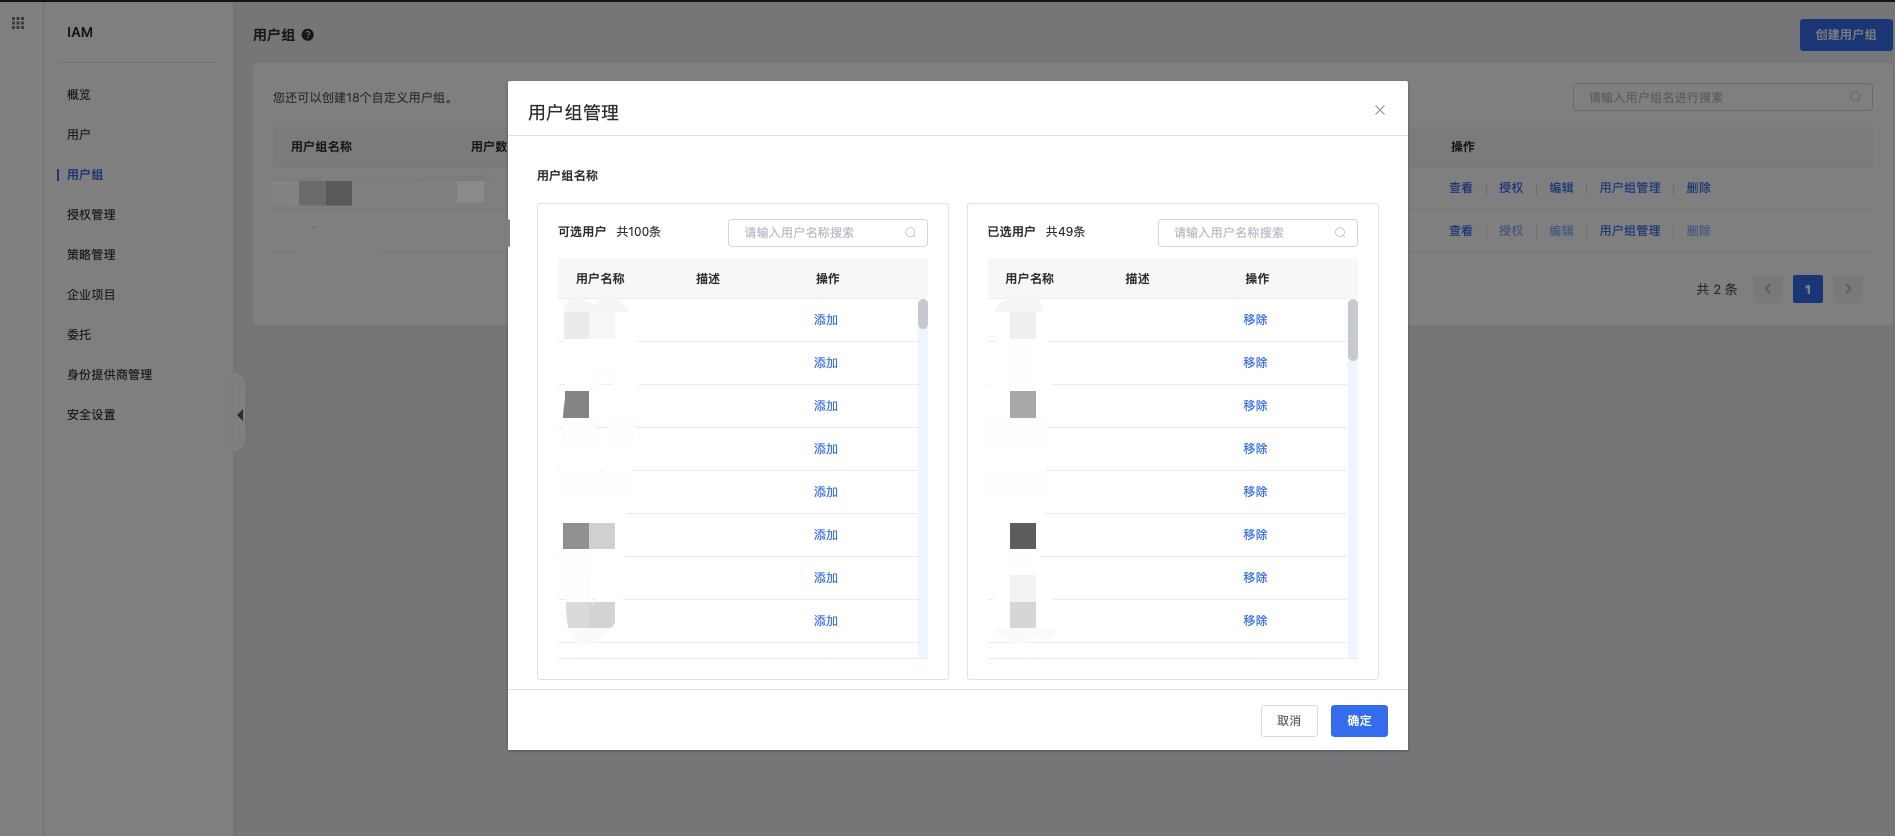Image resolution: width=1896 pixels, height=836 pixels.
Task: Focus the 可选用户 name search field
Action: click(828, 233)
